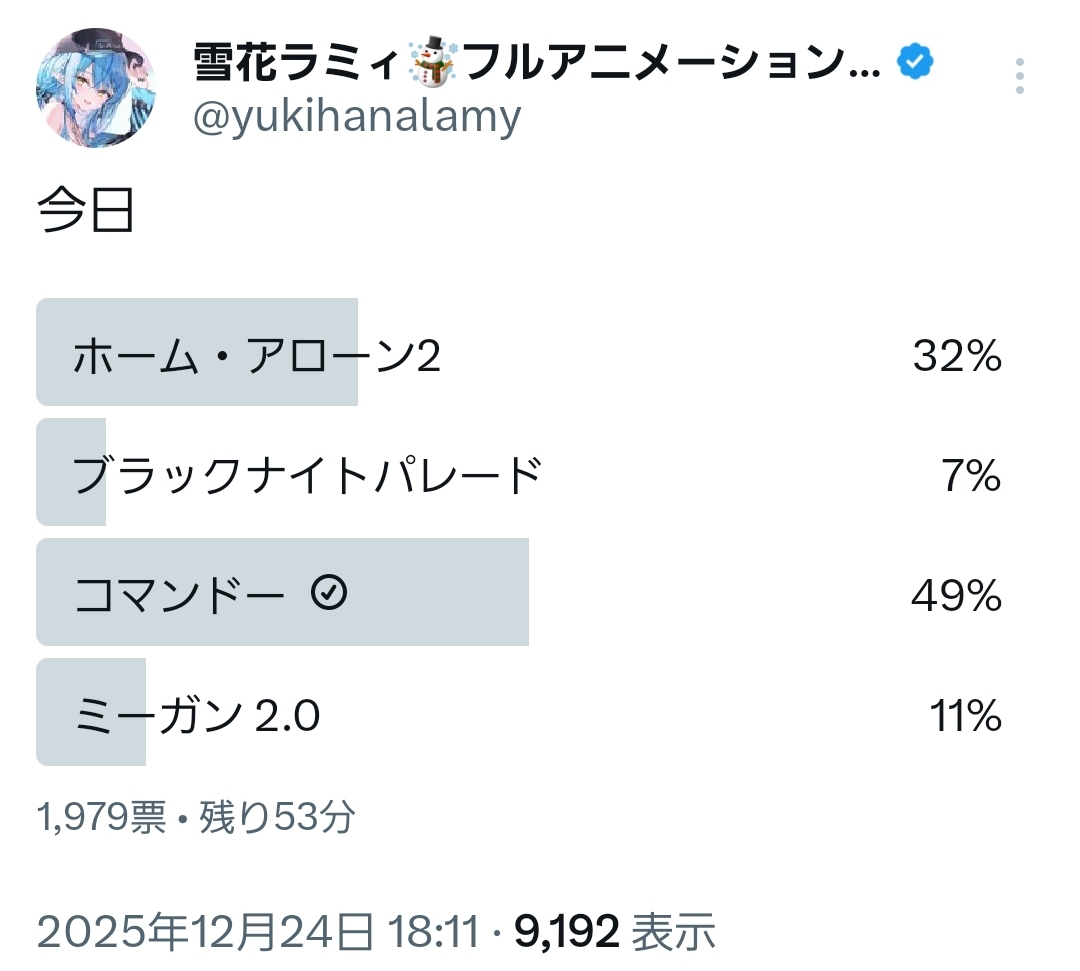Click the 雪花ラミィ display name
This screenshot has width=1080, height=971.
coord(300,66)
